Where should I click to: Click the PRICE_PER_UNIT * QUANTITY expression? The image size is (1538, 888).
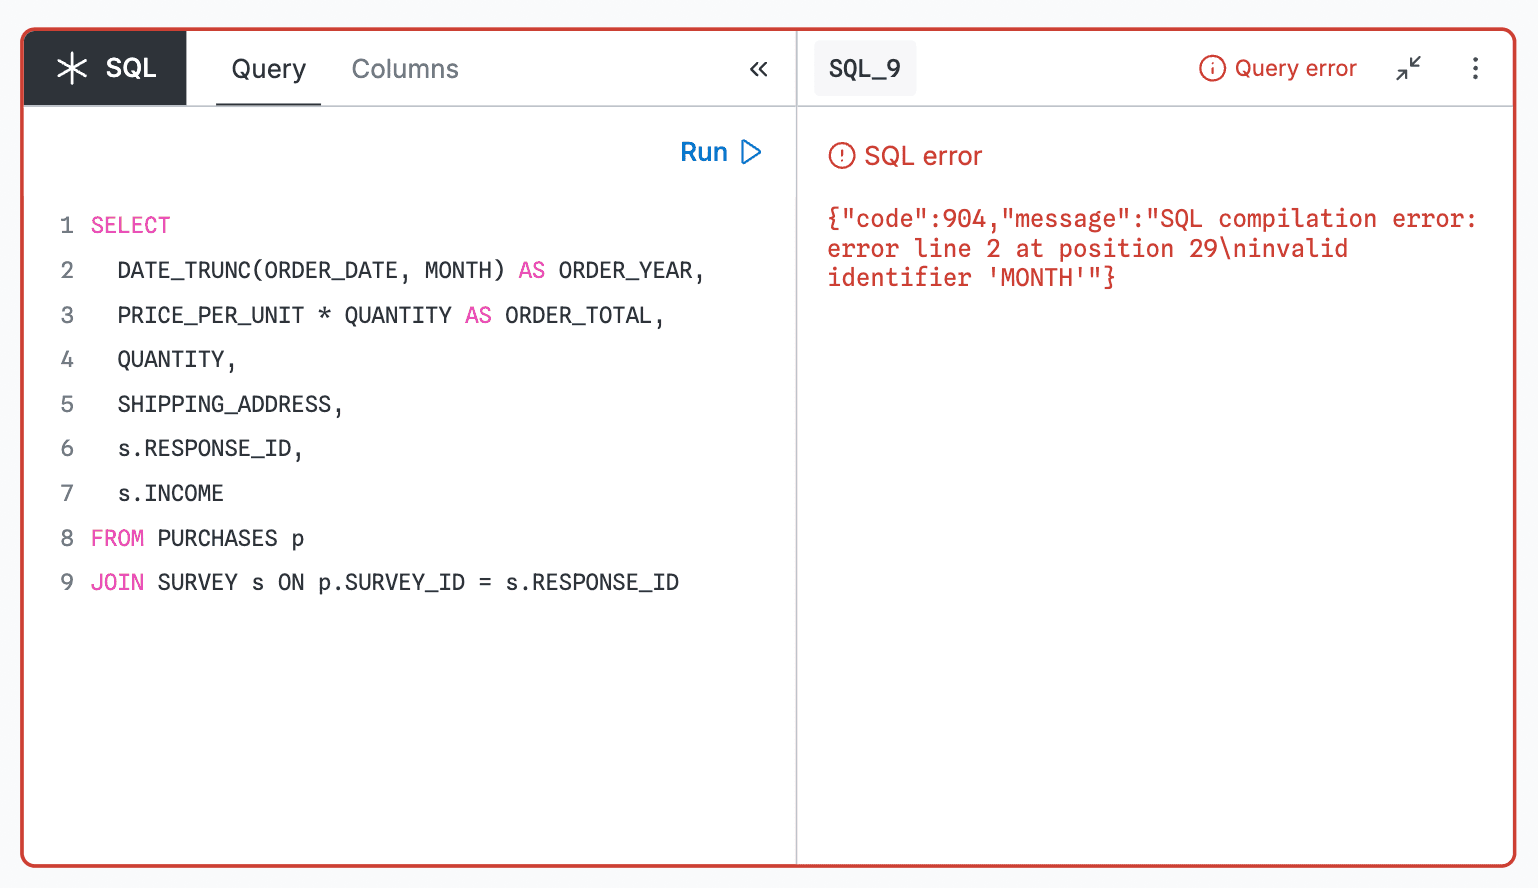coord(284,316)
